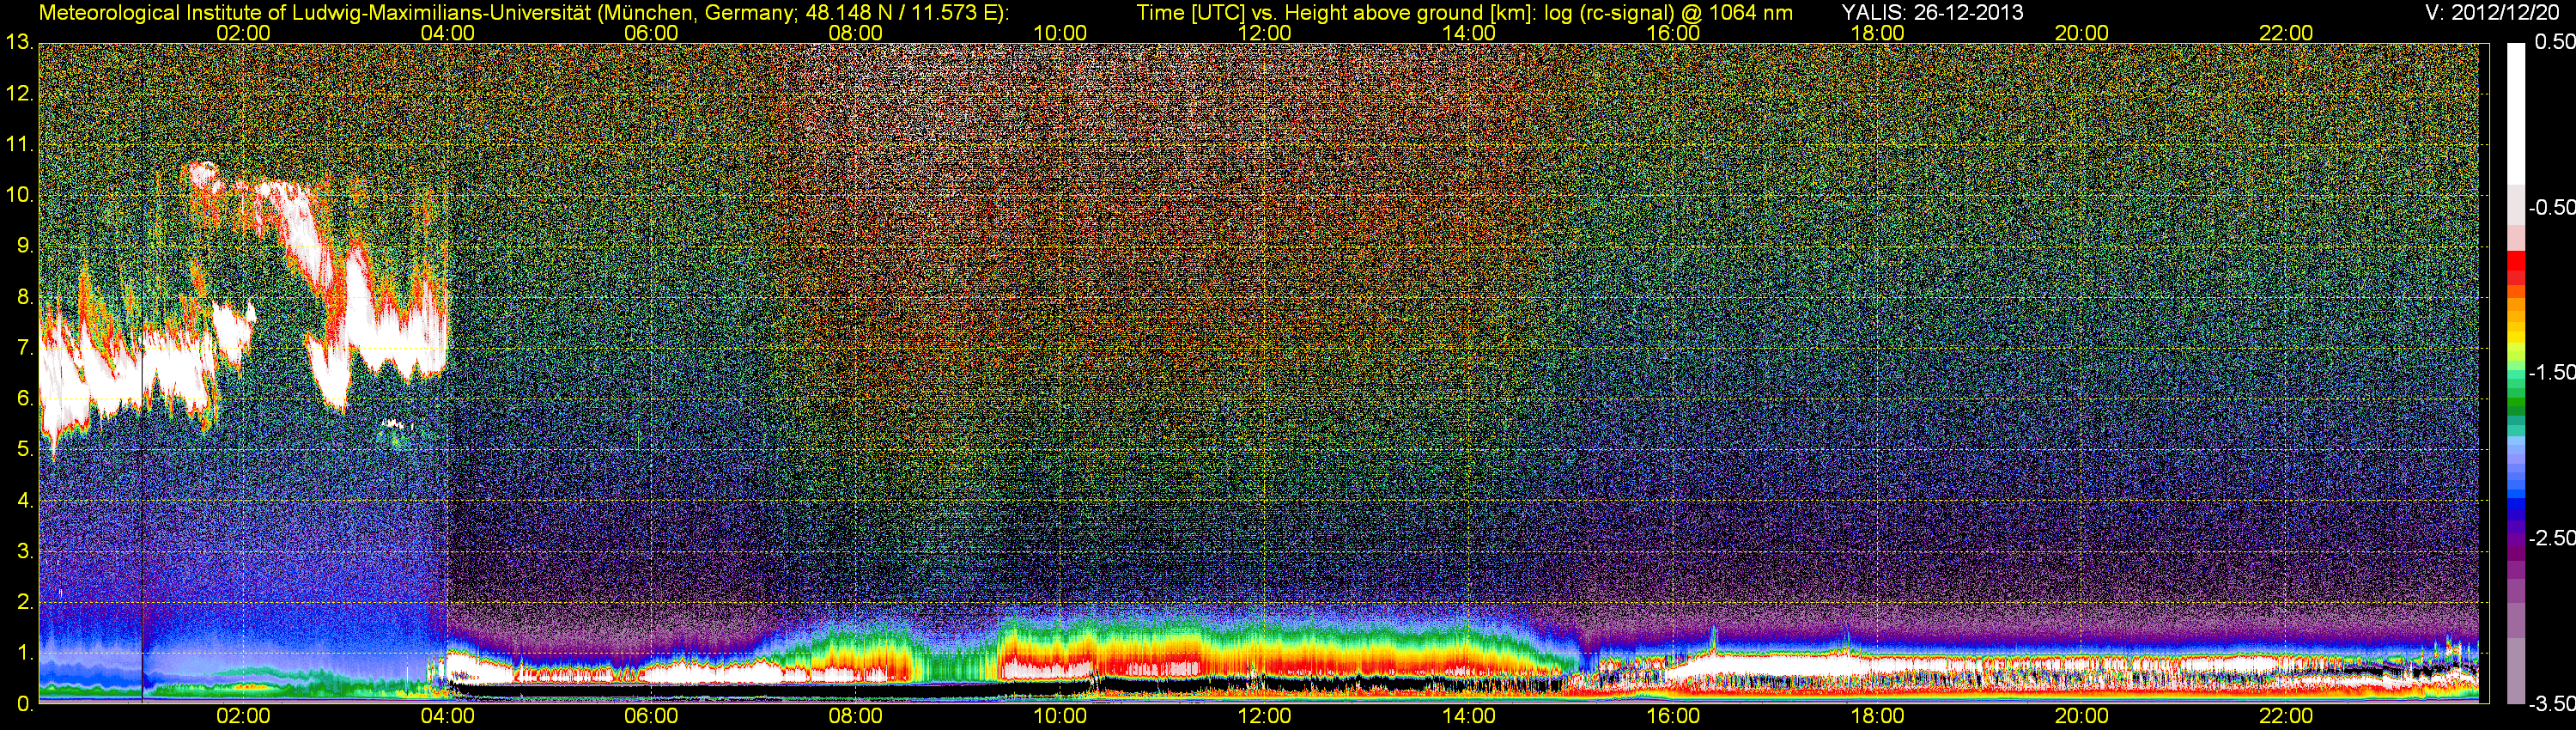Click the 7. height axis label
2576x730 pixels.
tap(25, 348)
